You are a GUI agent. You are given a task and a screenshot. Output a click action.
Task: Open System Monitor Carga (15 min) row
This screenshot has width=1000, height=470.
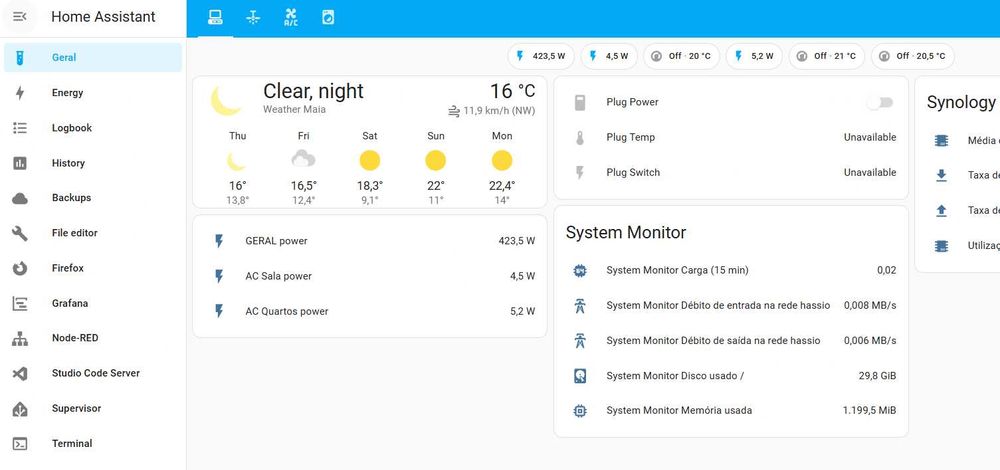pyautogui.click(x=731, y=270)
